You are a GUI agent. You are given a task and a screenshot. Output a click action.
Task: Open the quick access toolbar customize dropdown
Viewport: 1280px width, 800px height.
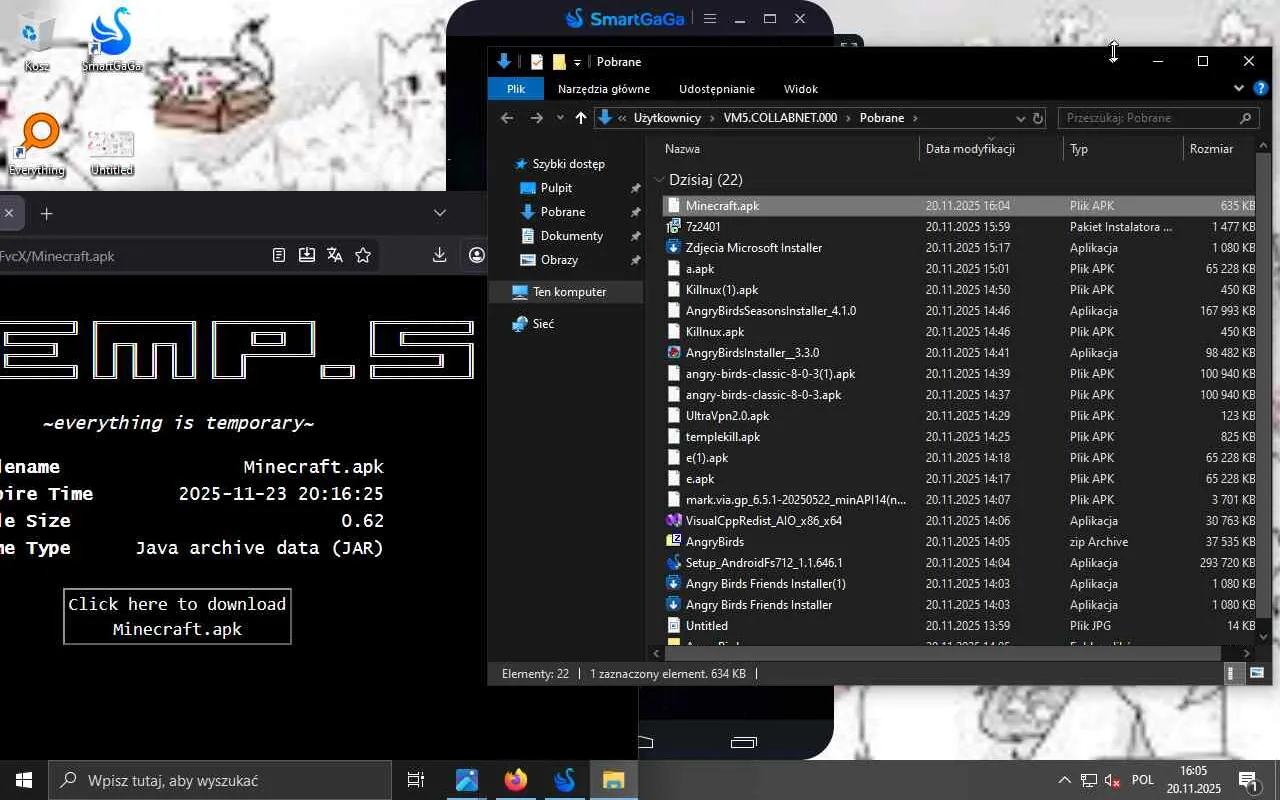coord(577,63)
